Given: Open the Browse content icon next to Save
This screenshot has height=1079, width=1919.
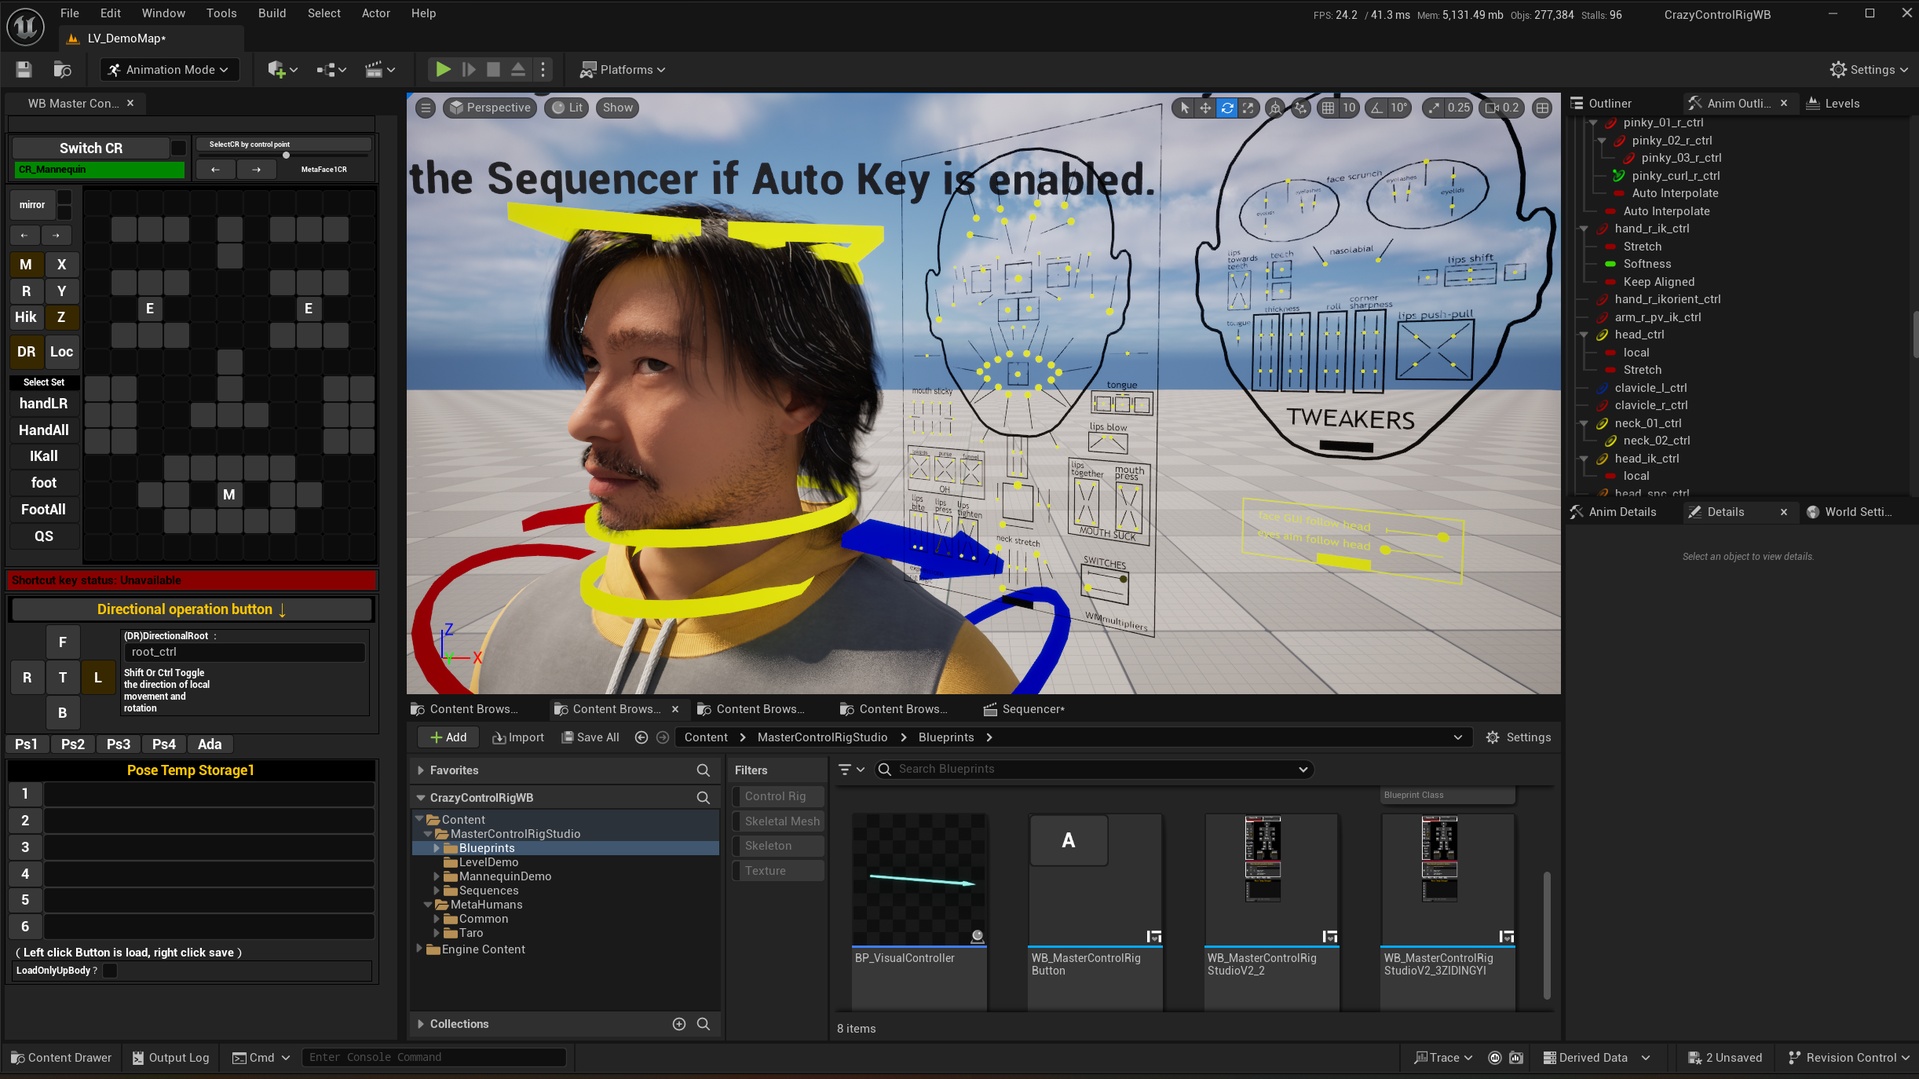Looking at the screenshot, I should (x=62, y=70).
